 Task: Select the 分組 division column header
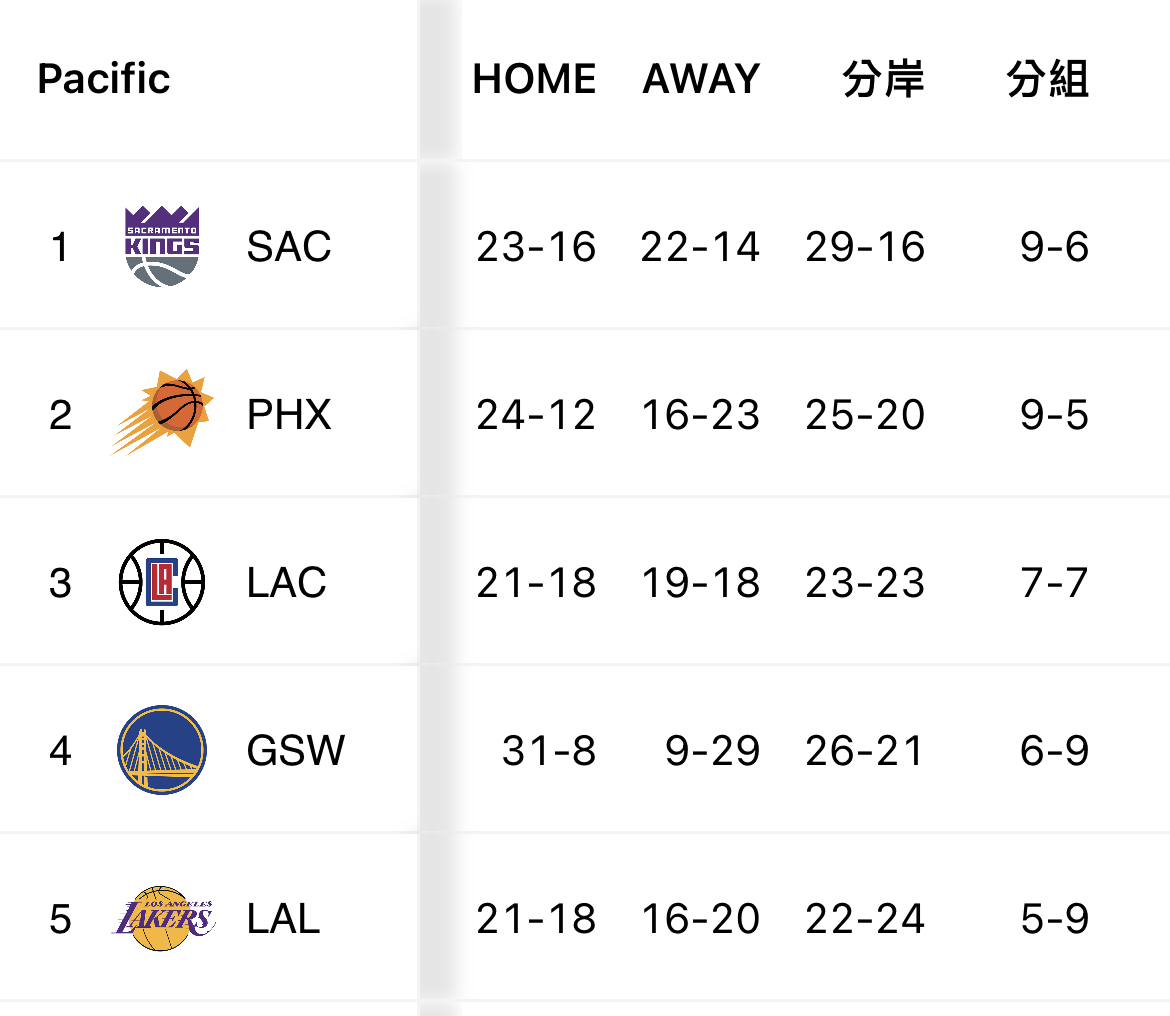click(1048, 78)
